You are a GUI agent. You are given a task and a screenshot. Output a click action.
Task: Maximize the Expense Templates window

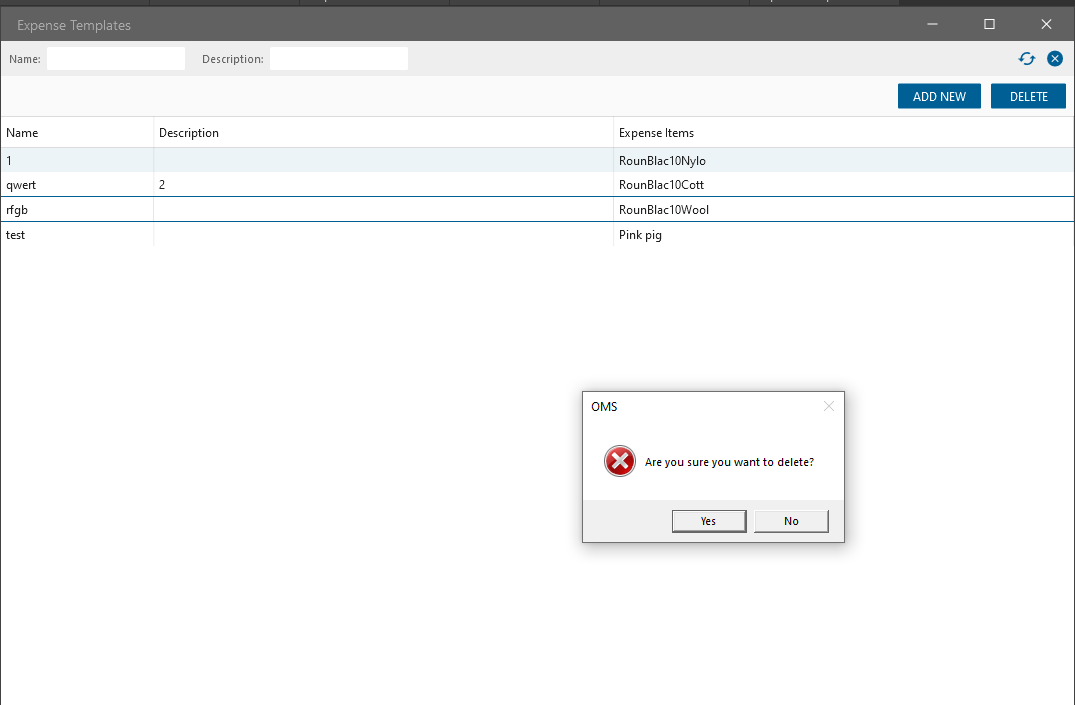point(989,24)
